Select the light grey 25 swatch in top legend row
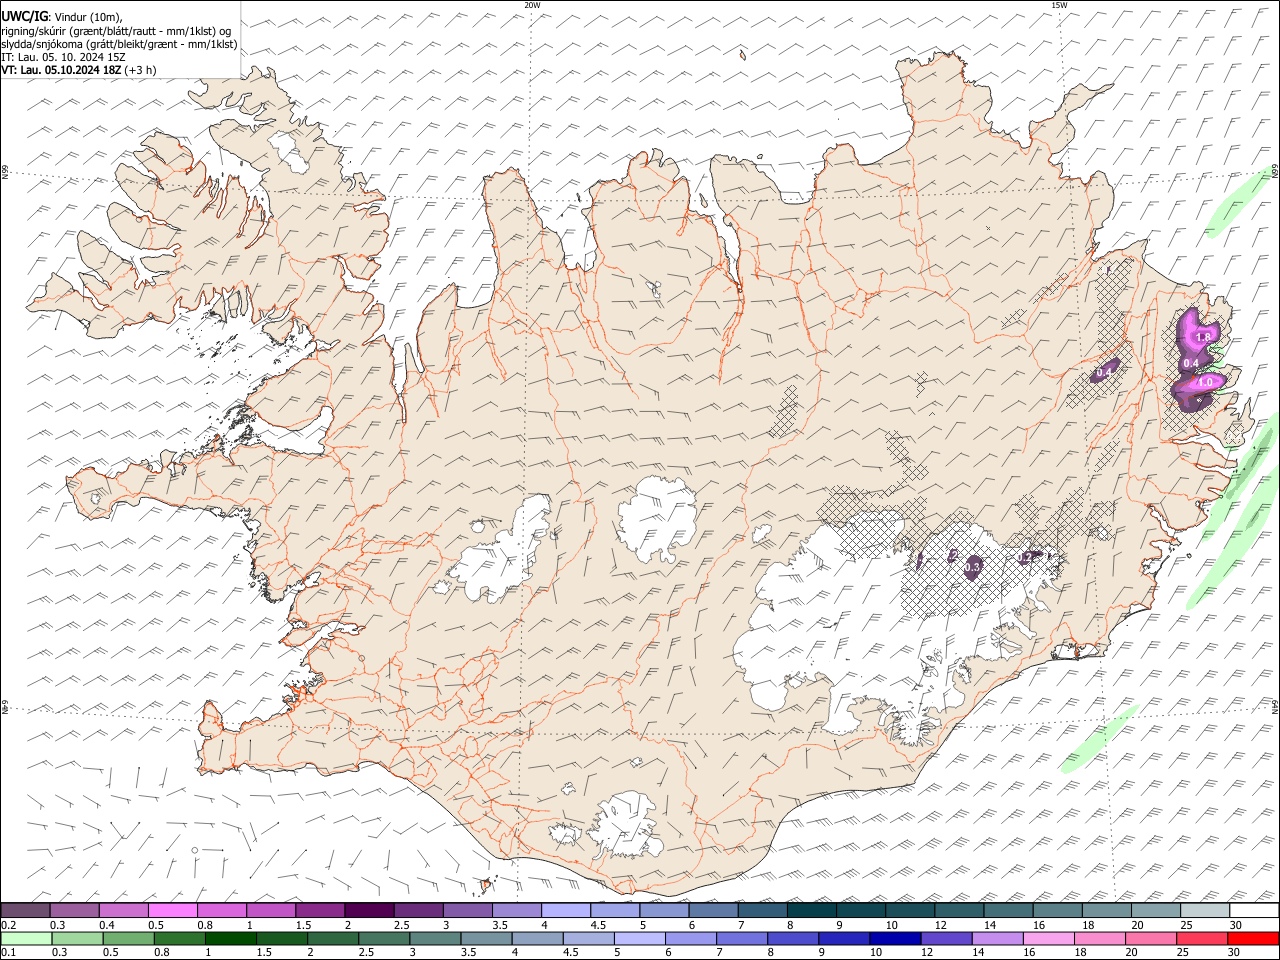1280x960 pixels. tap(1206, 910)
